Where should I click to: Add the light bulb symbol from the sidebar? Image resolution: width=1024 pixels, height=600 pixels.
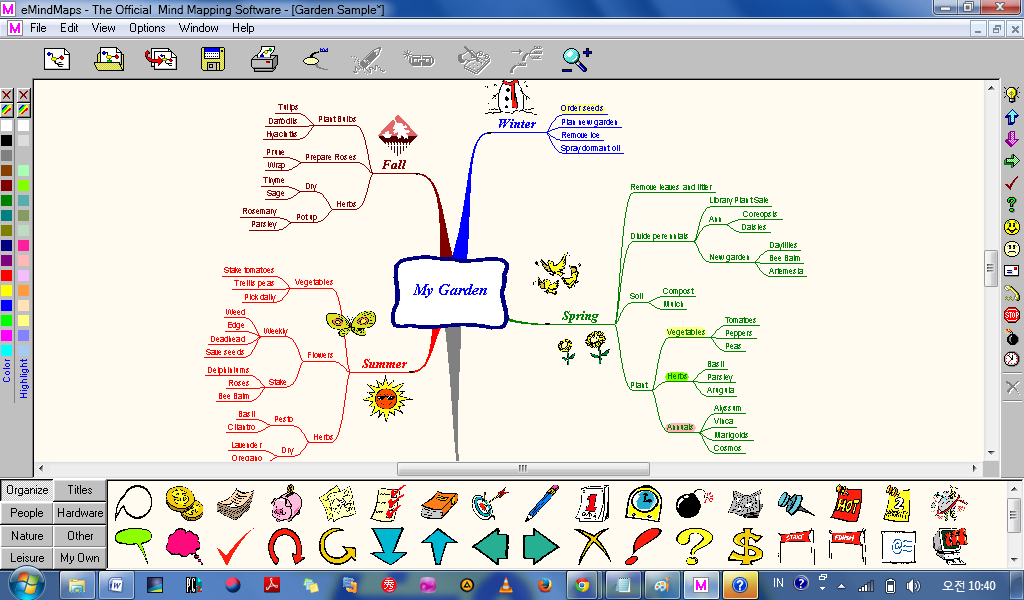(x=1011, y=95)
